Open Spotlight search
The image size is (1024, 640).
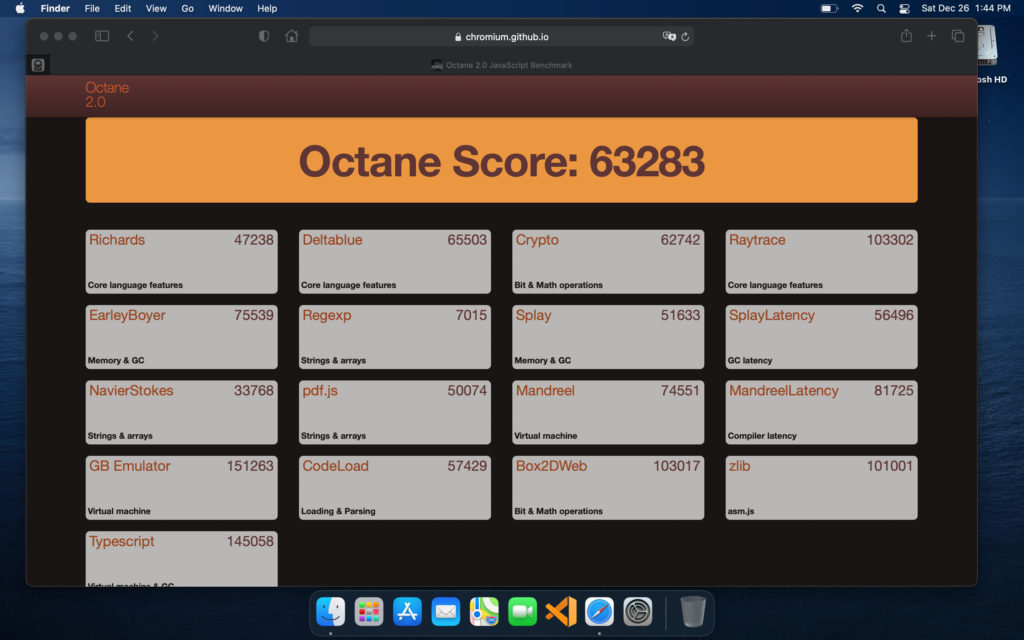pos(881,8)
